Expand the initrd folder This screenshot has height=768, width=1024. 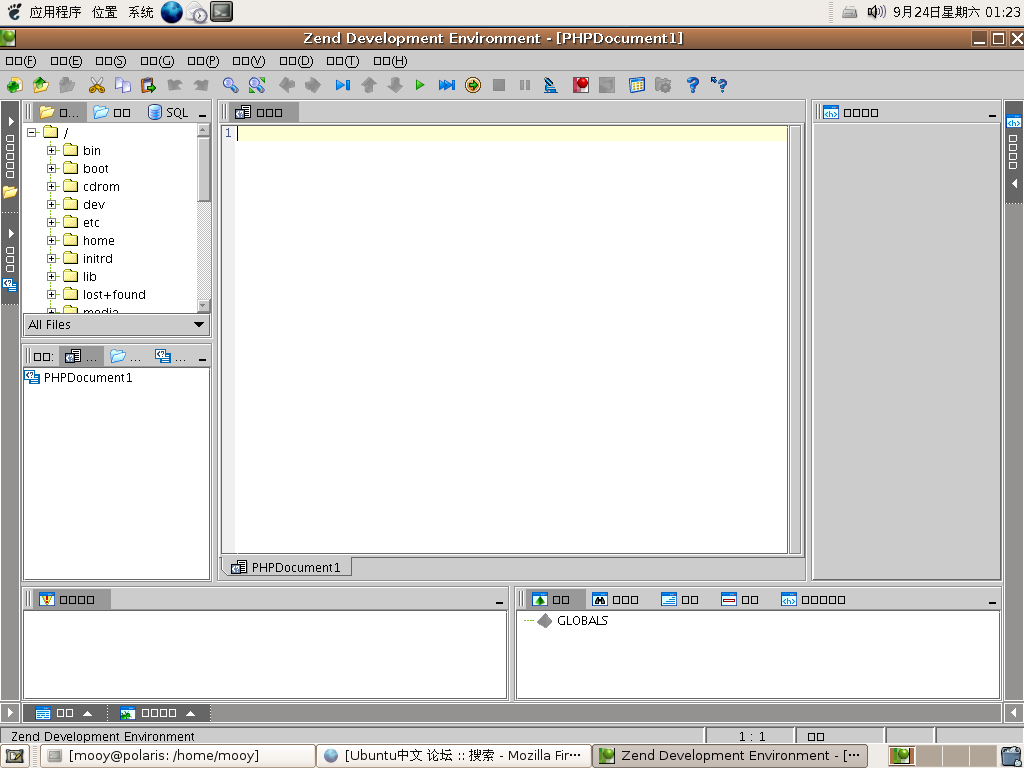coord(52,258)
